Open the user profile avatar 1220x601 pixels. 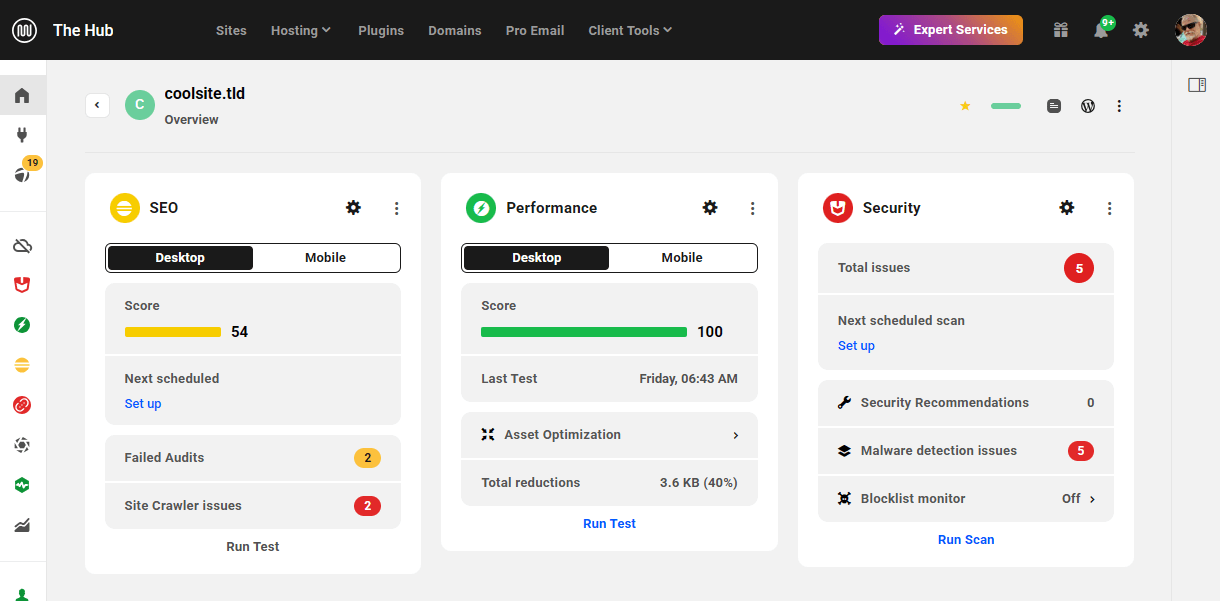(1190, 30)
